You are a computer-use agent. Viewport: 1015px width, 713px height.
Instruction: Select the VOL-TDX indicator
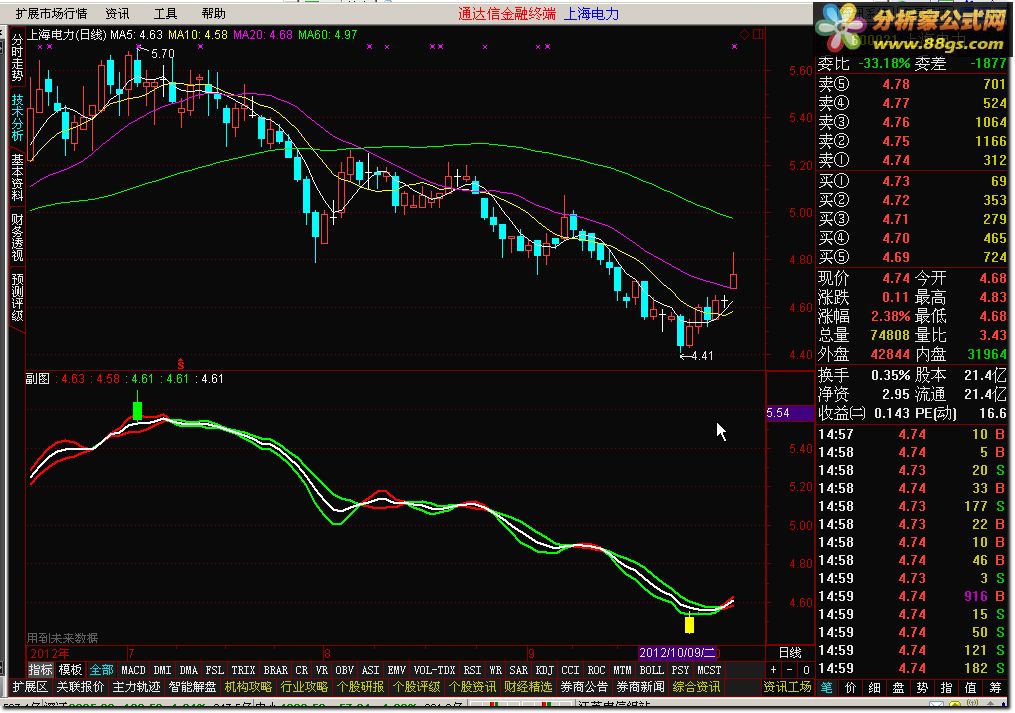pos(434,670)
